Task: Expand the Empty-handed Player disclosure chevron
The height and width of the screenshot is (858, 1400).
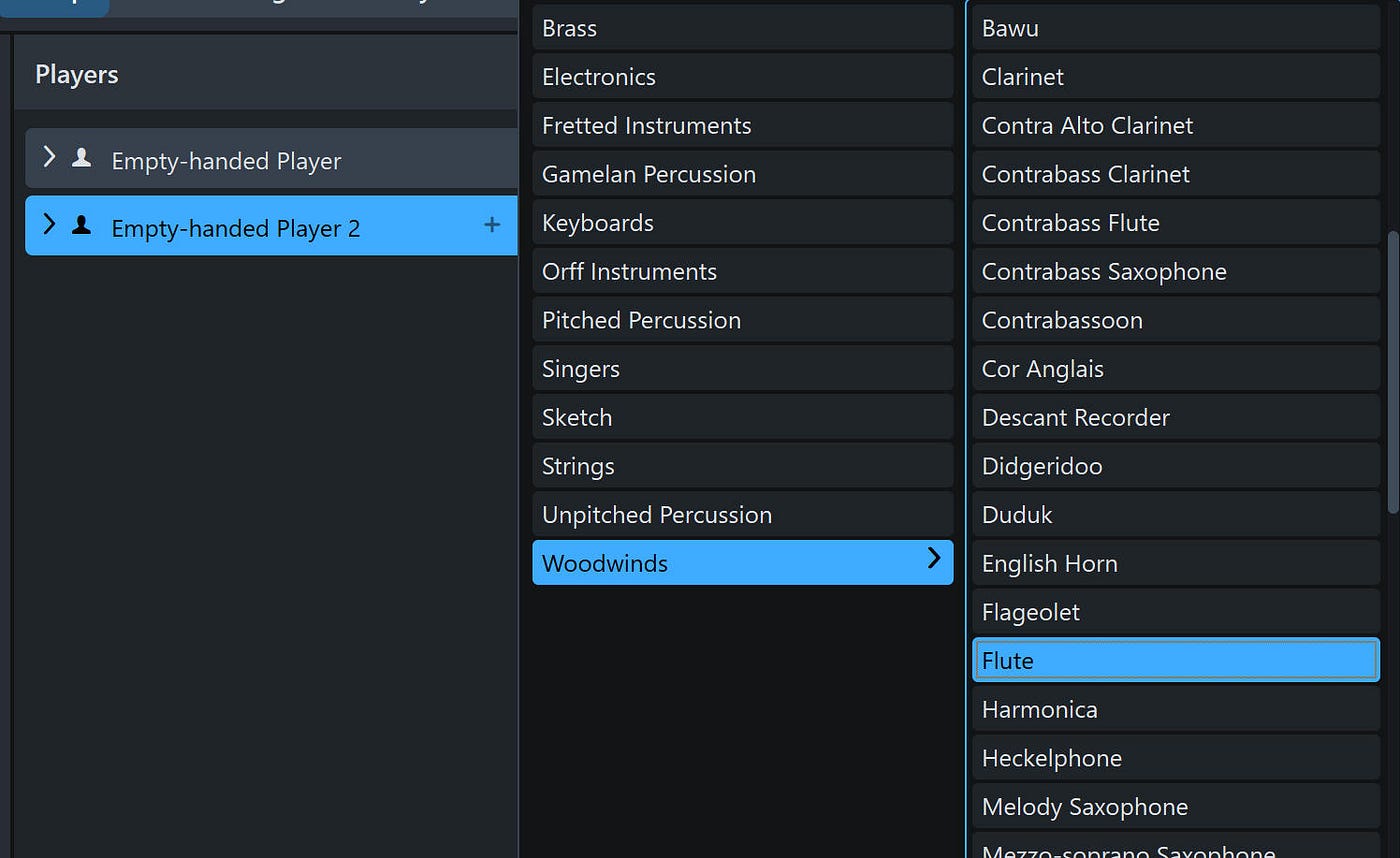Action: [48, 157]
